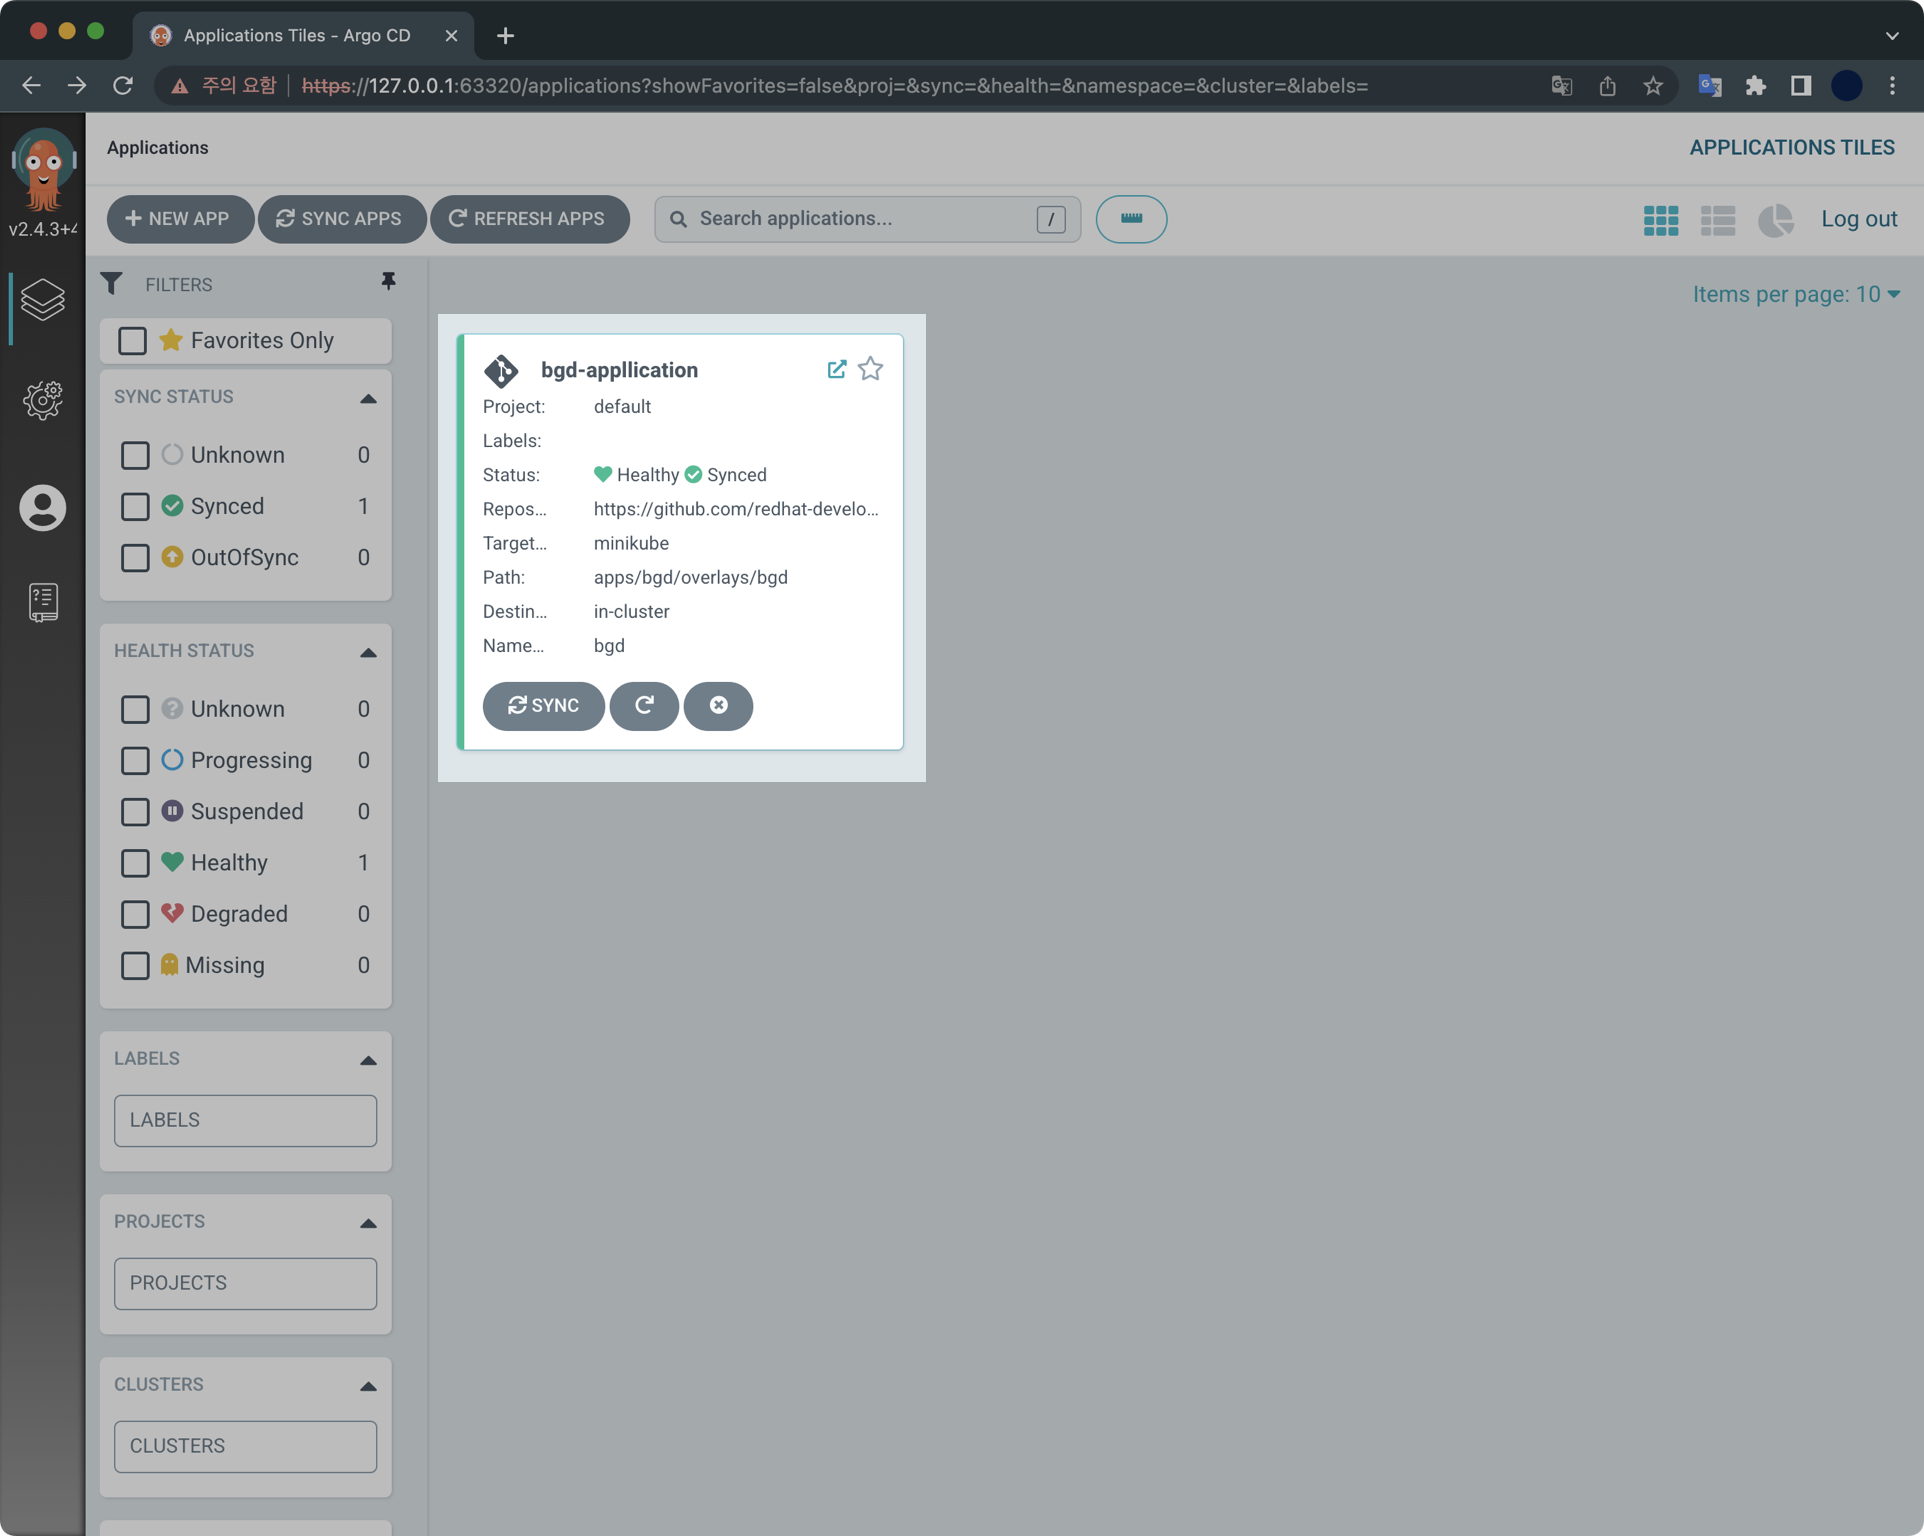Open the Settings gear in the sidebar
This screenshot has height=1536, width=1924.
coord(42,400)
